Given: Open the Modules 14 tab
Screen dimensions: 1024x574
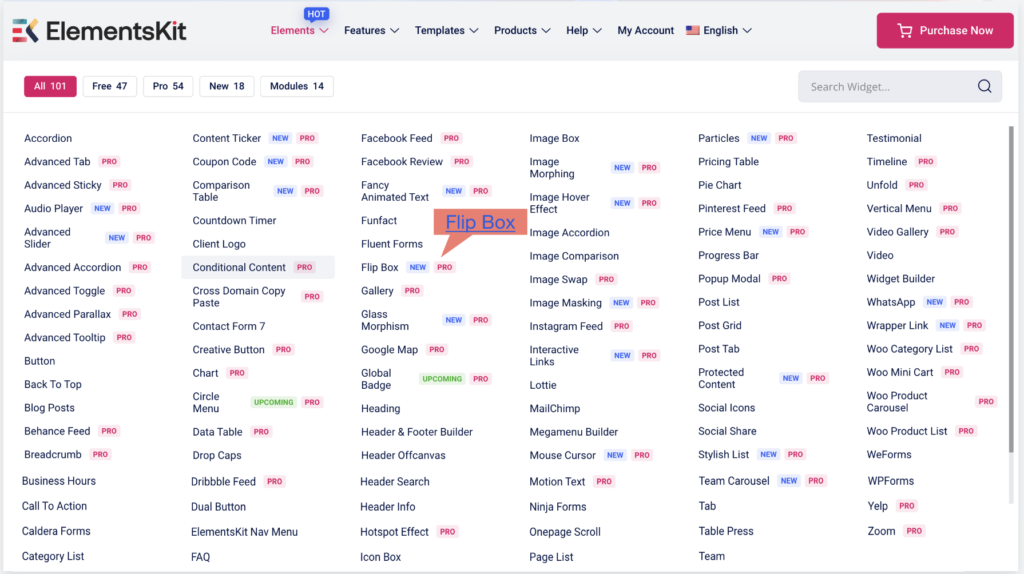Looking at the screenshot, I should 296,86.
